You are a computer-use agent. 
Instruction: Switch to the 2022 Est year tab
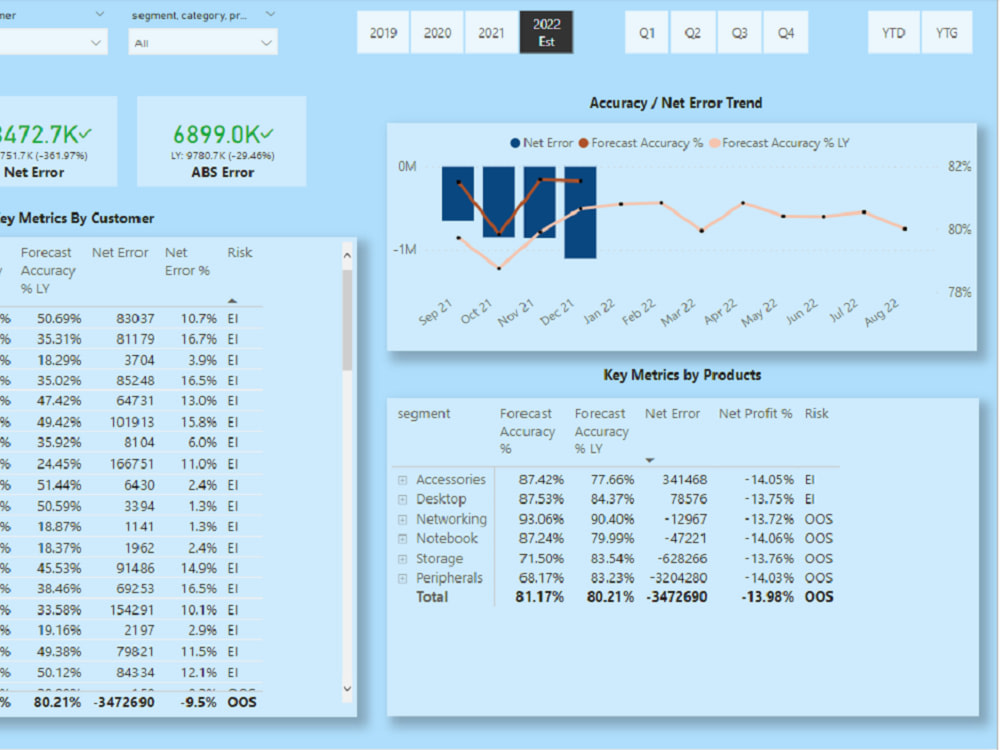[546, 31]
